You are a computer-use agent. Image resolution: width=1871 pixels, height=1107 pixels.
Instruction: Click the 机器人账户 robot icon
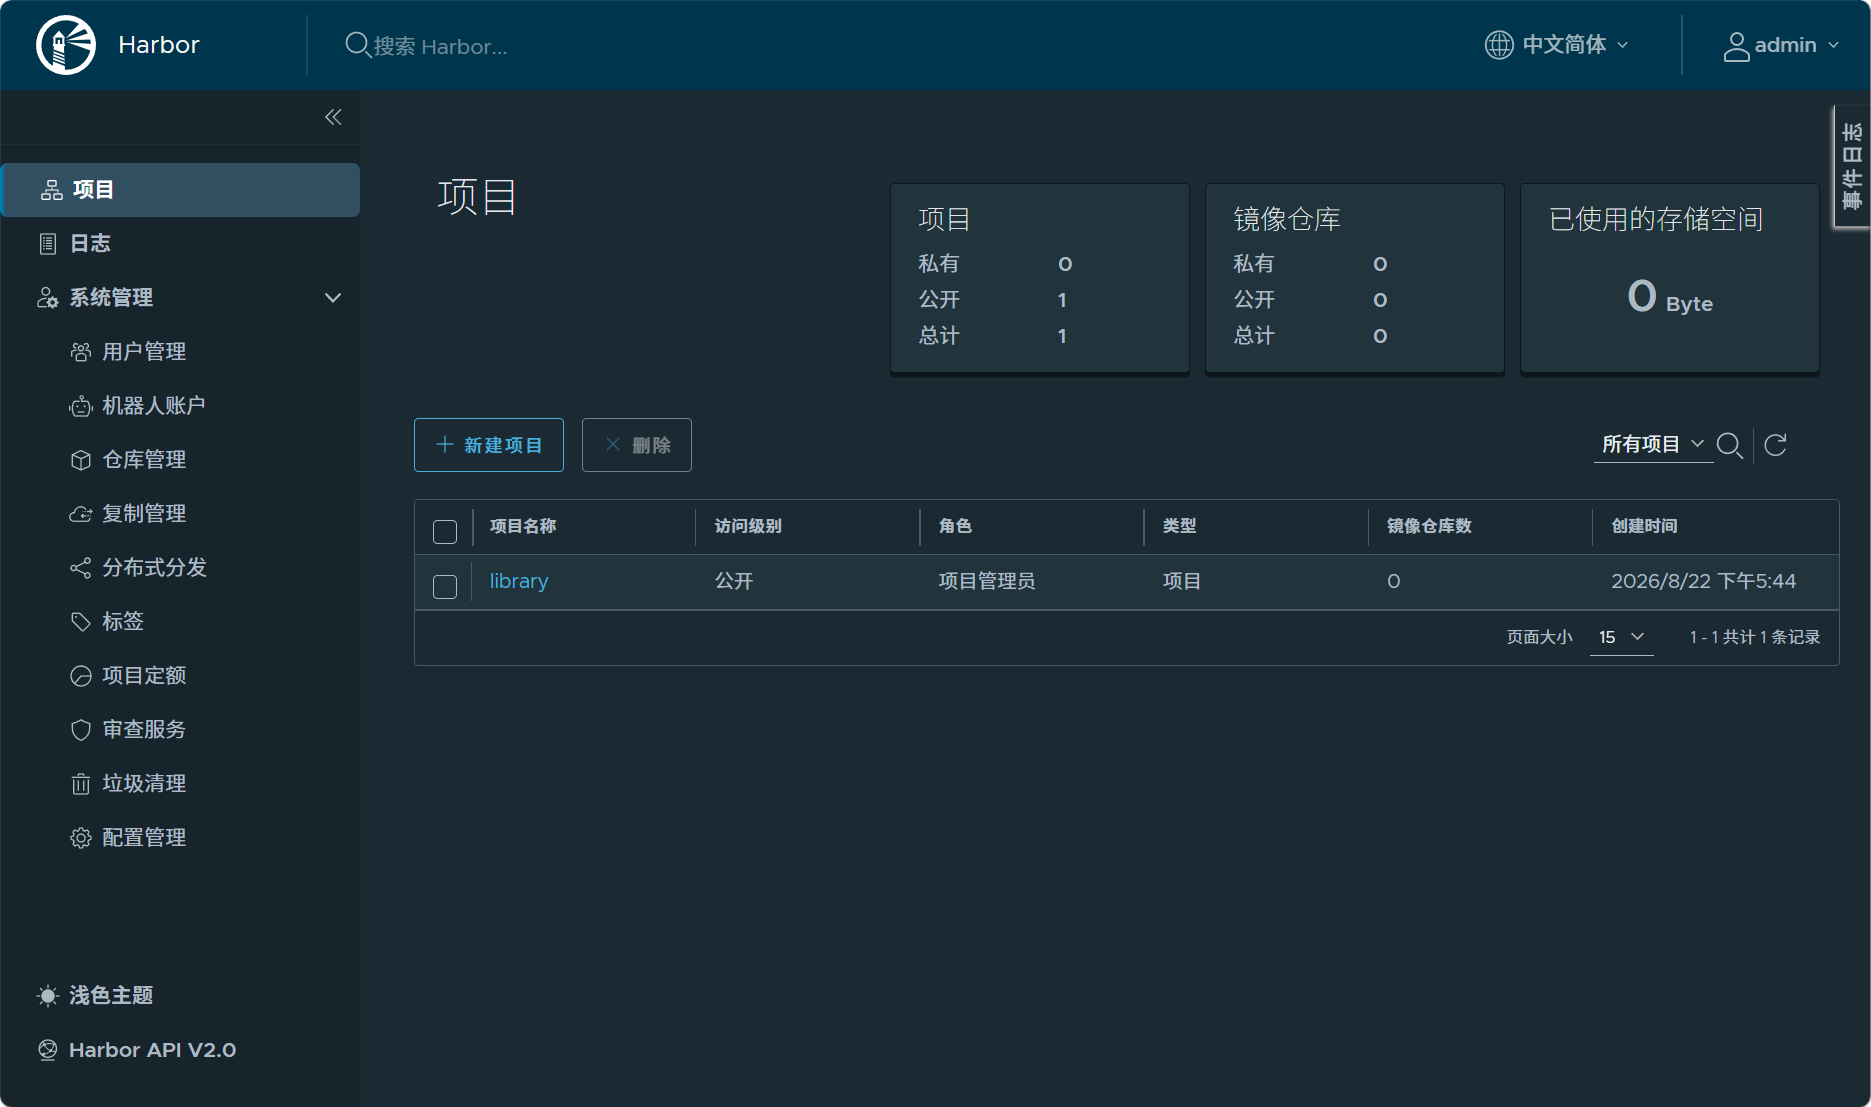click(81, 406)
